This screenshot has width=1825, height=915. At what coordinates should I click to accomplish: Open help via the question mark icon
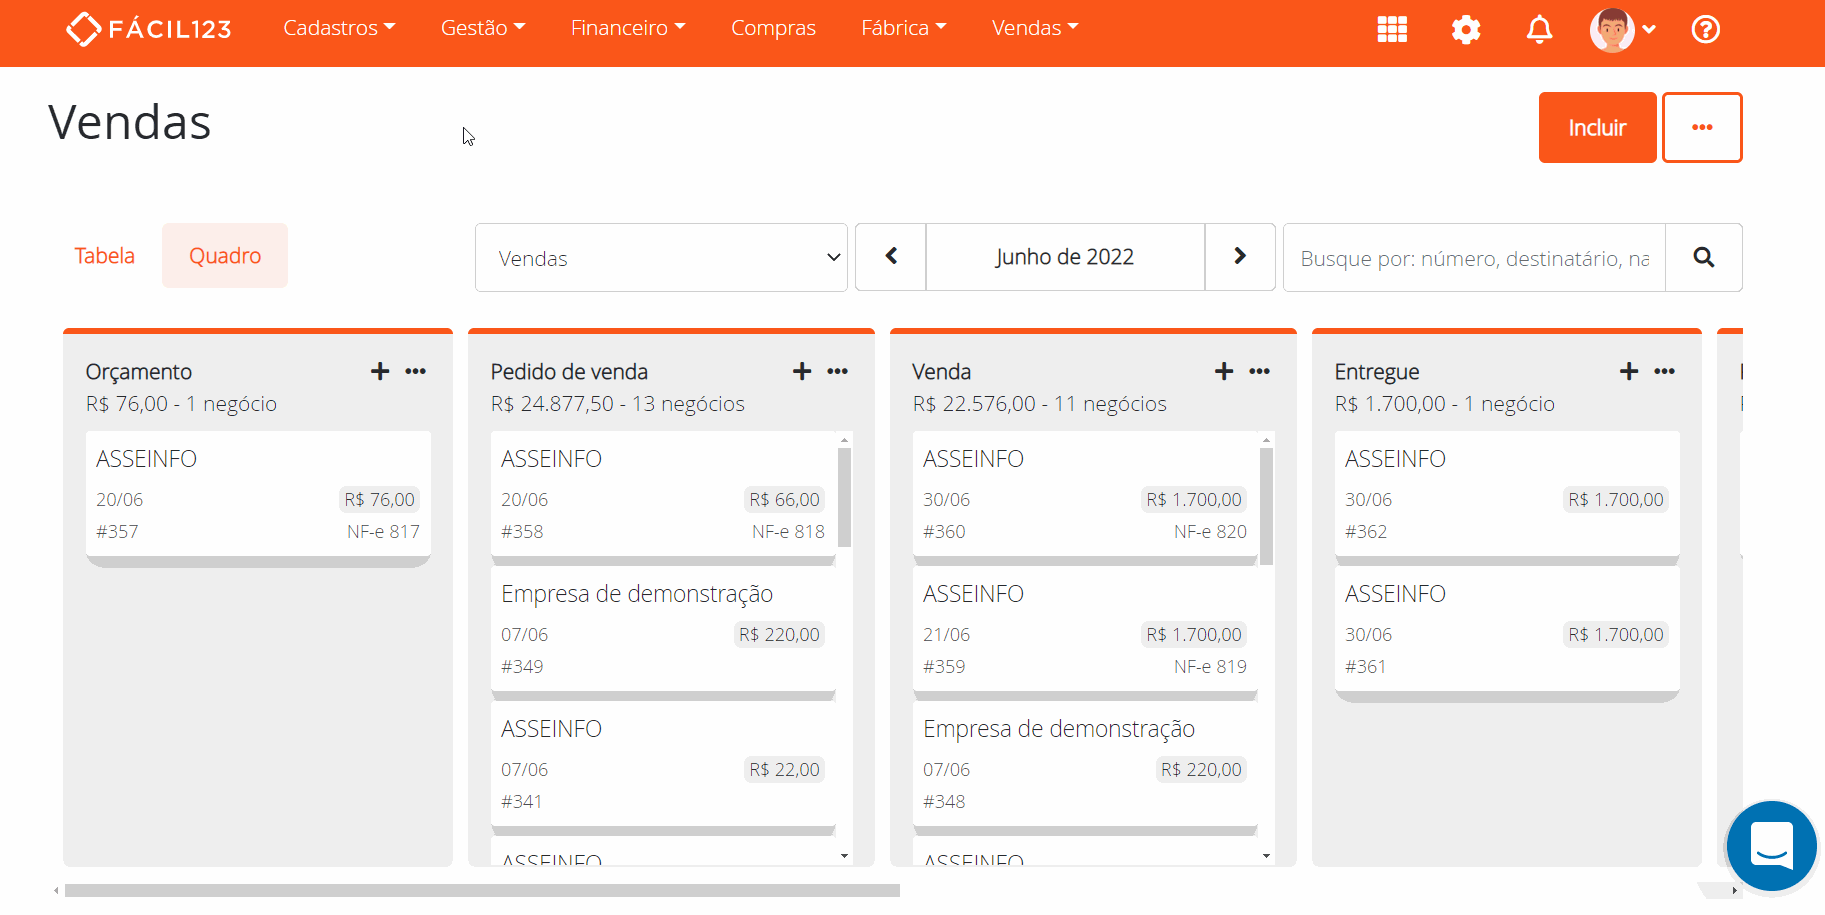1706,30
